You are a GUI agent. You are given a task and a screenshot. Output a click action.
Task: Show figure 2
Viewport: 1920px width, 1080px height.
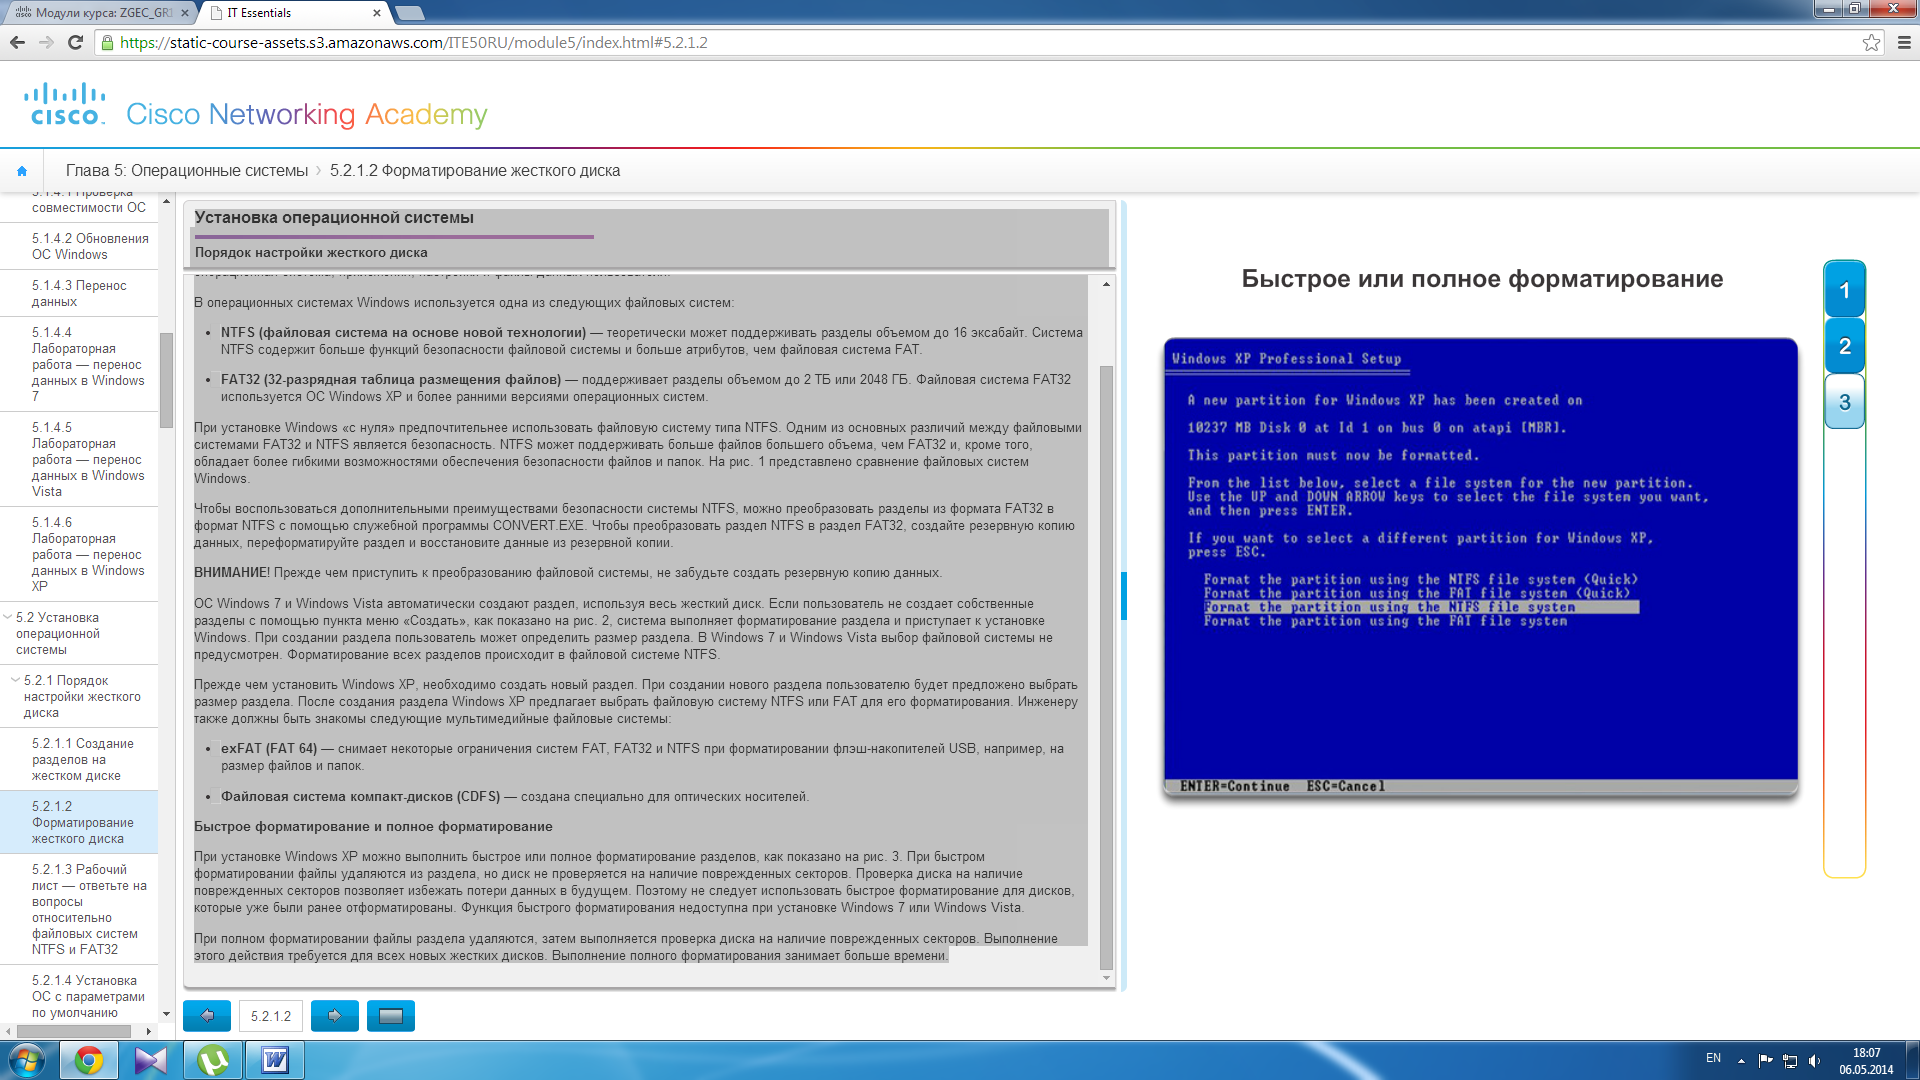(x=1845, y=346)
